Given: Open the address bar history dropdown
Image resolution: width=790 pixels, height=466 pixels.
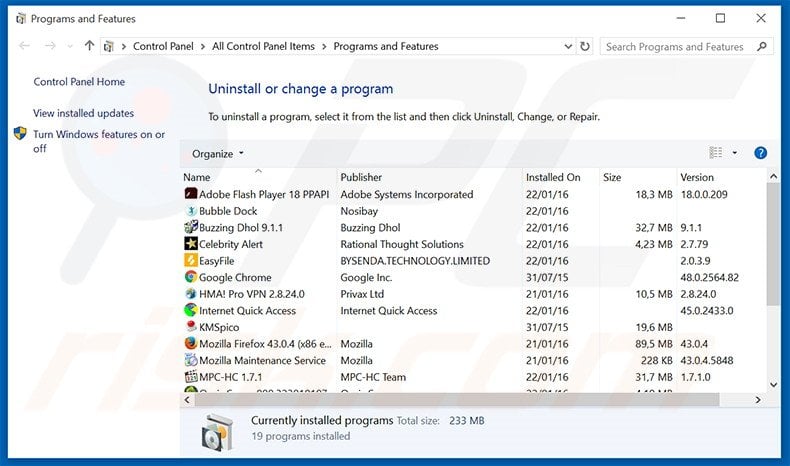Looking at the screenshot, I should tap(568, 46).
